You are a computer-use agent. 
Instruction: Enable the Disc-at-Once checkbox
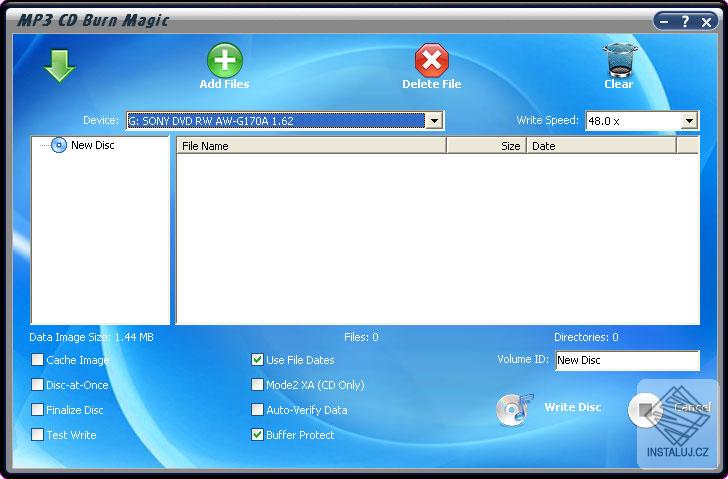(x=37, y=385)
